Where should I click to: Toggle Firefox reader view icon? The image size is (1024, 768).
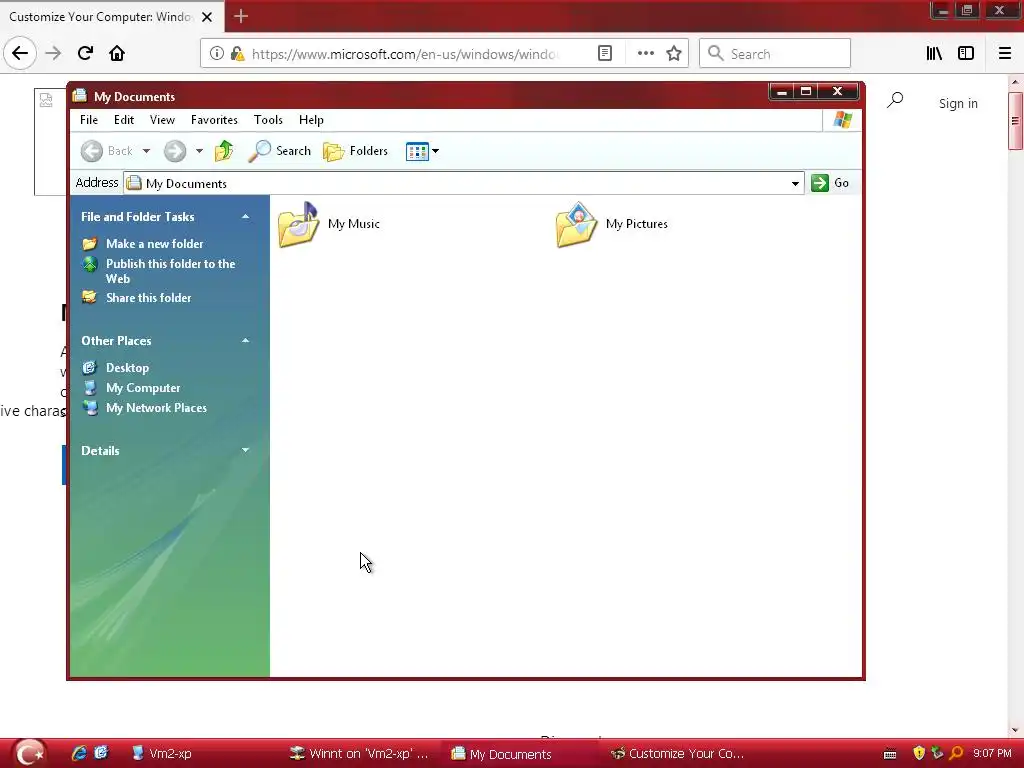point(605,54)
